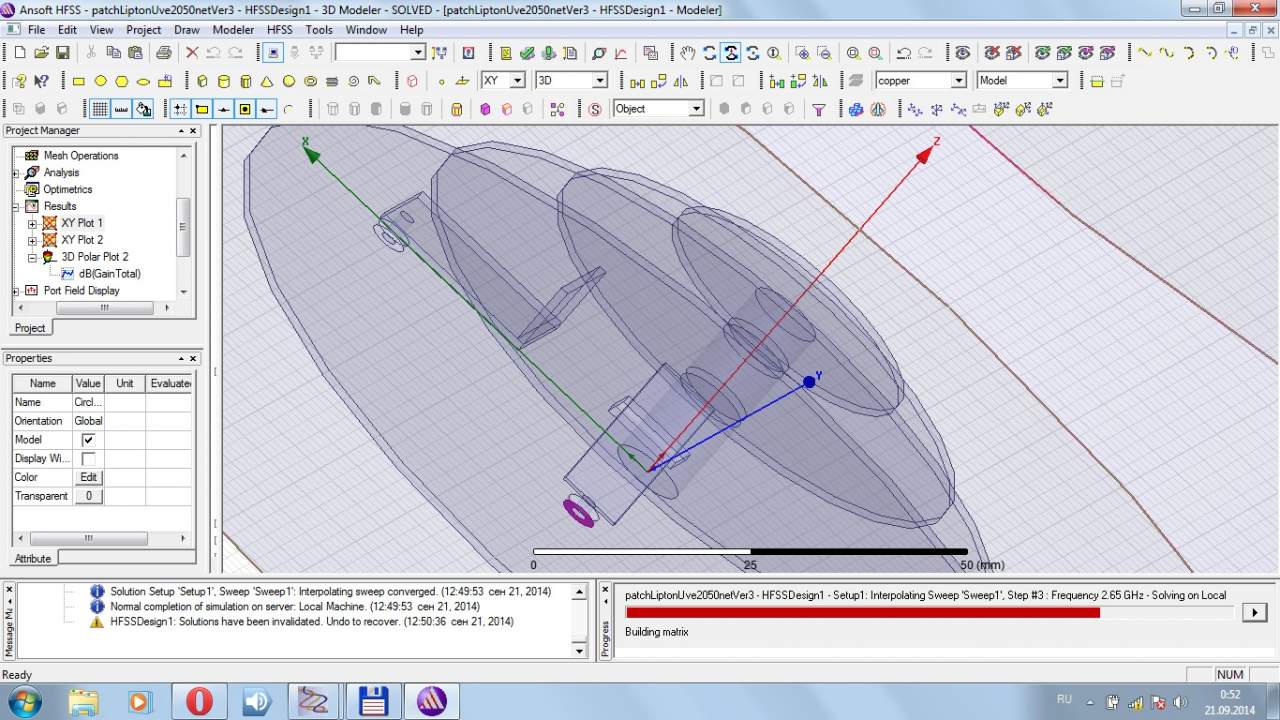Select the Draw cylinder tool
Screen dimensions: 1280x720
tap(223, 81)
